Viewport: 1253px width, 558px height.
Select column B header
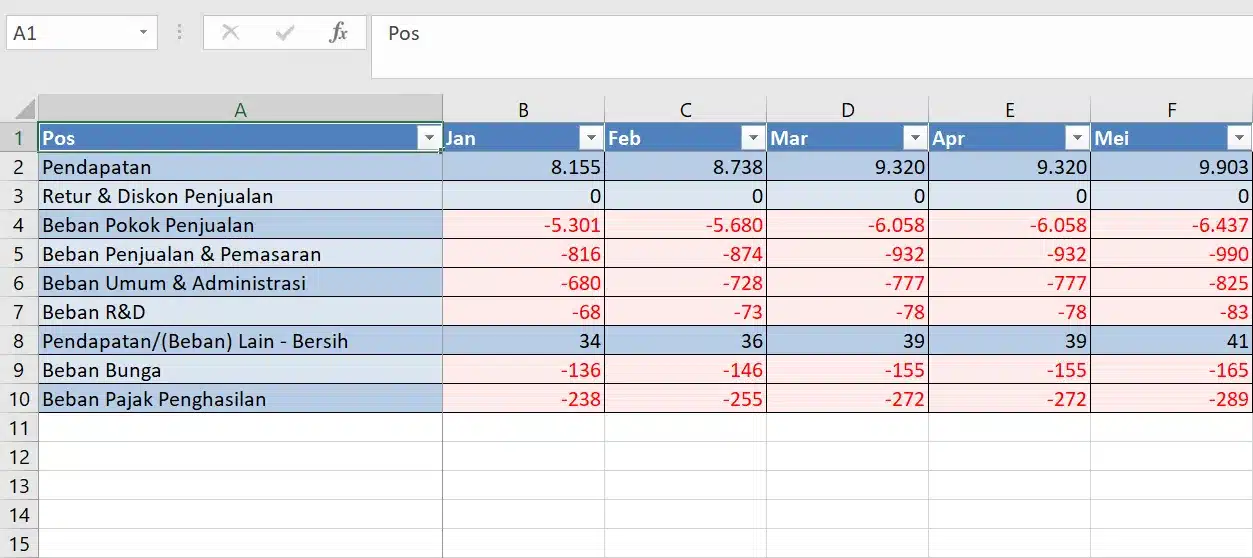tap(523, 110)
